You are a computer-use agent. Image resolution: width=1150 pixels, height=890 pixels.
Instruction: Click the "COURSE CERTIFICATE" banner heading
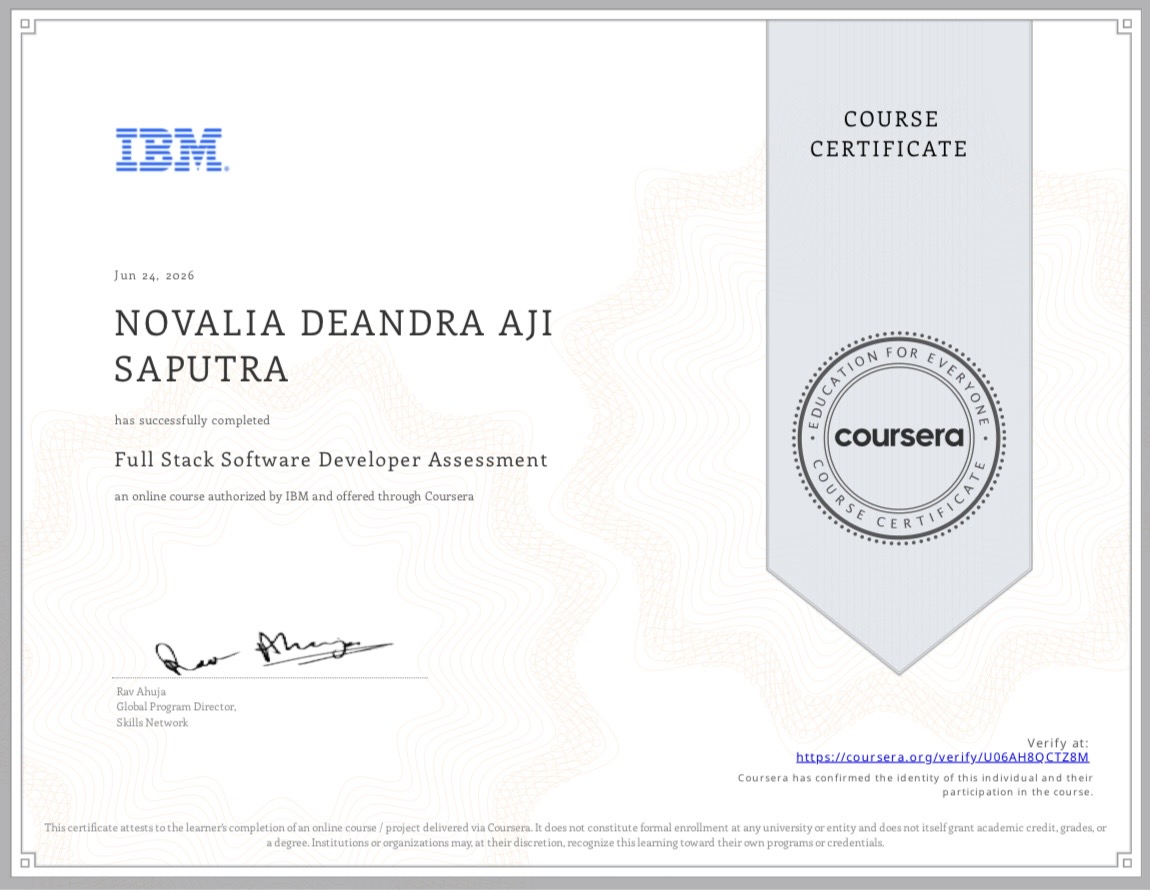point(888,134)
